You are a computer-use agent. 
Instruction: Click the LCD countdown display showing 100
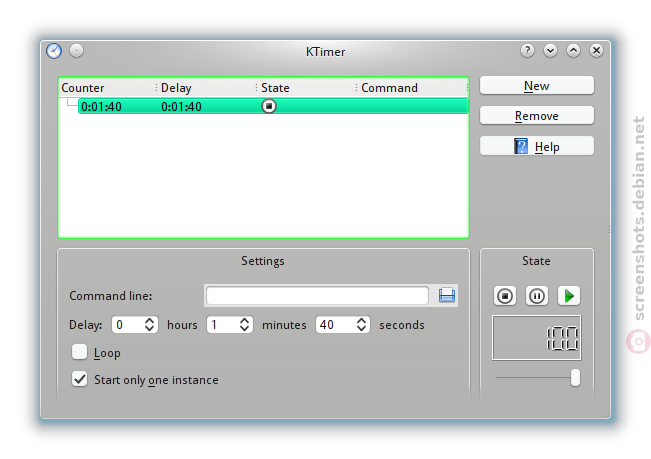[537, 338]
